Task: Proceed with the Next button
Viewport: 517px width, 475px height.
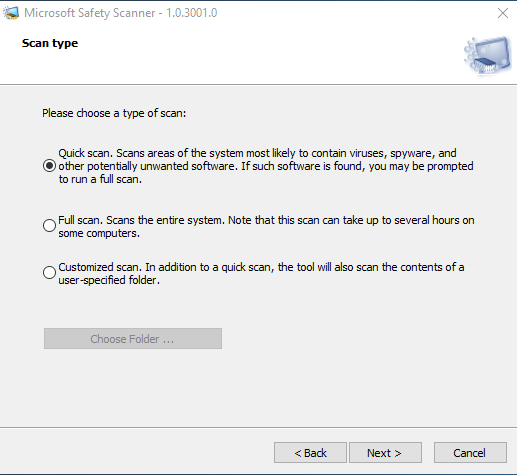Action: click(385, 453)
